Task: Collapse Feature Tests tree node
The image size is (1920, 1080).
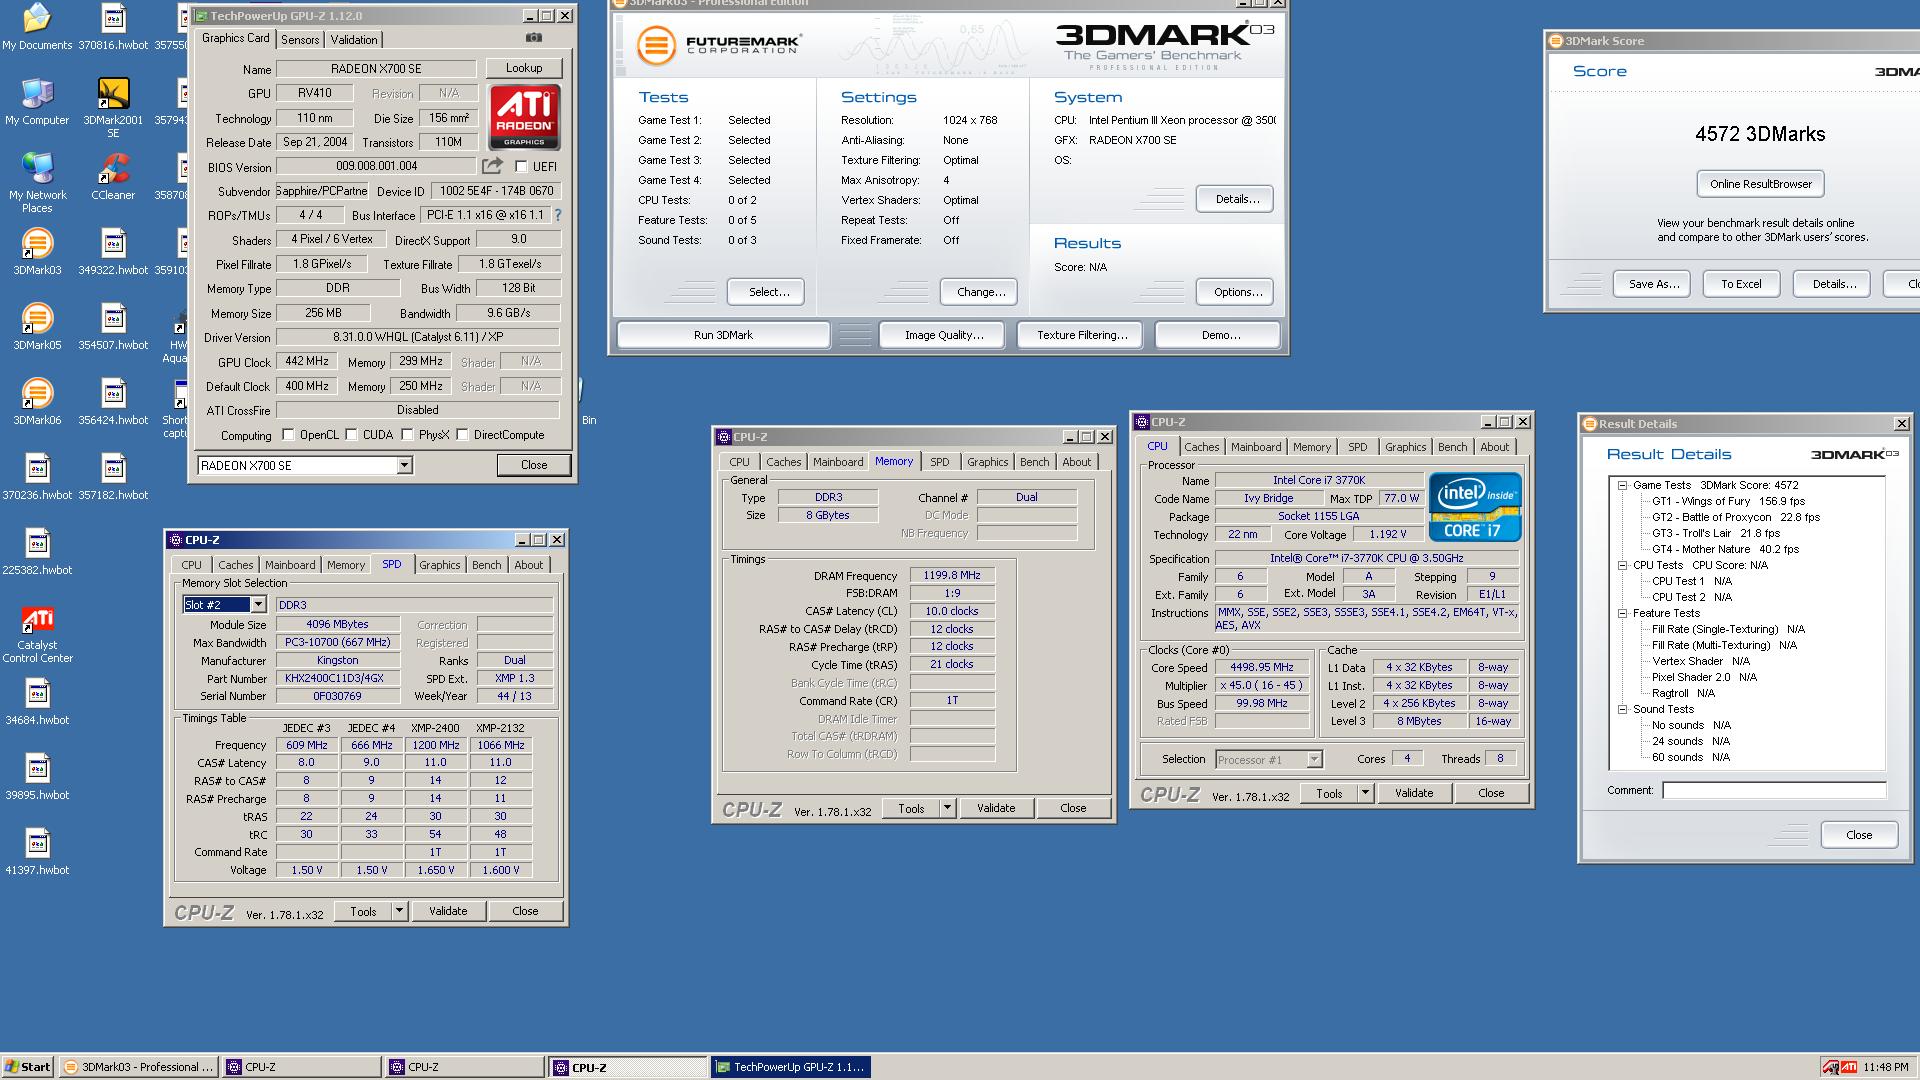Action: coord(1622,613)
